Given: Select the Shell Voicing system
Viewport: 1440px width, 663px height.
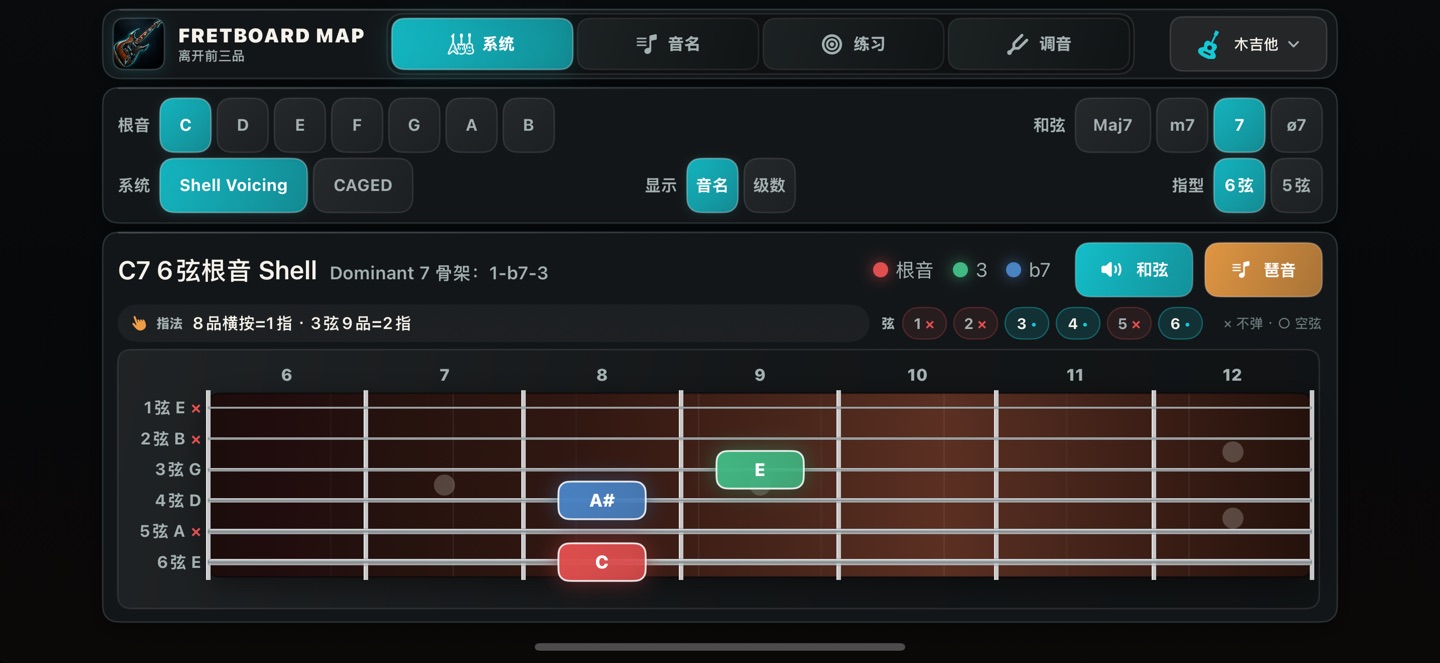Looking at the screenshot, I should [233, 185].
